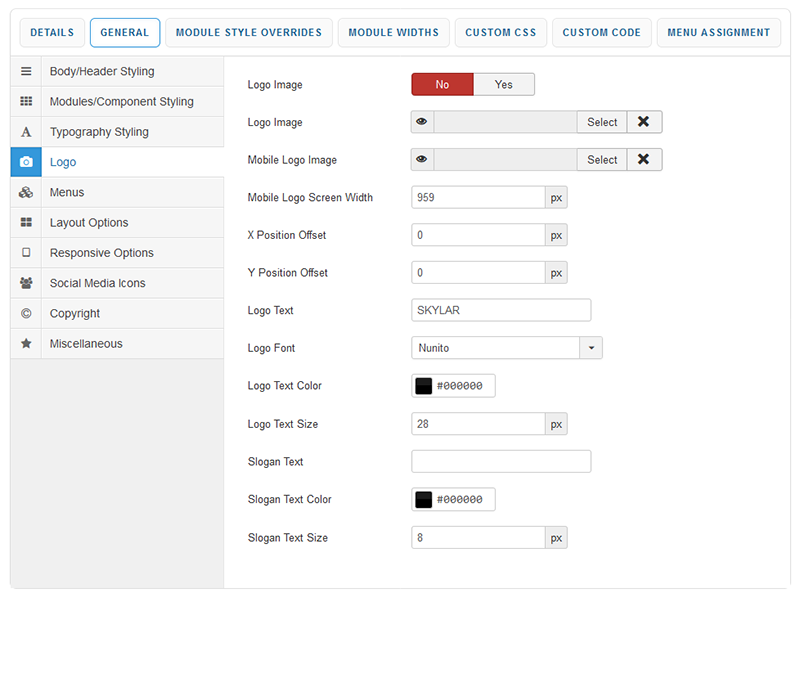
Task: Click the Menus sidebar icon
Action: [x=26, y=192]
